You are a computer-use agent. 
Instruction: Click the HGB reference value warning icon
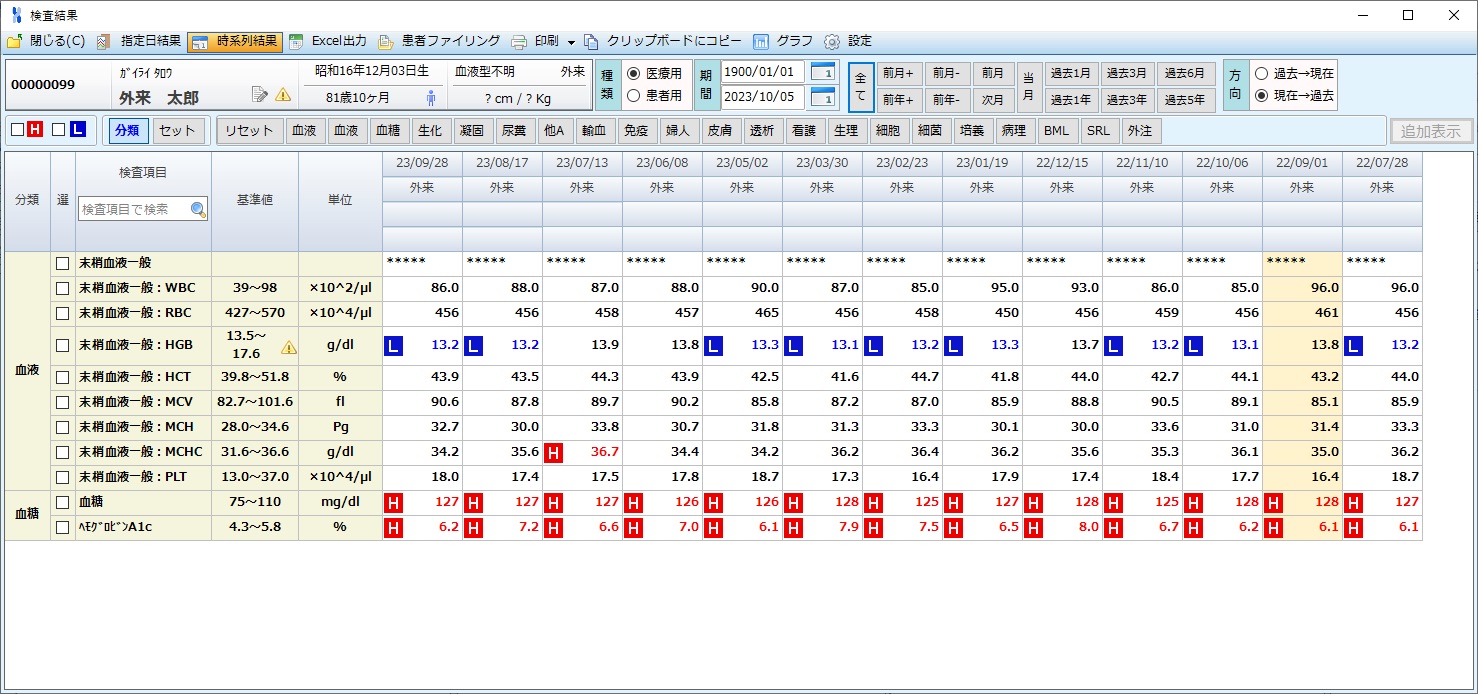289,347
